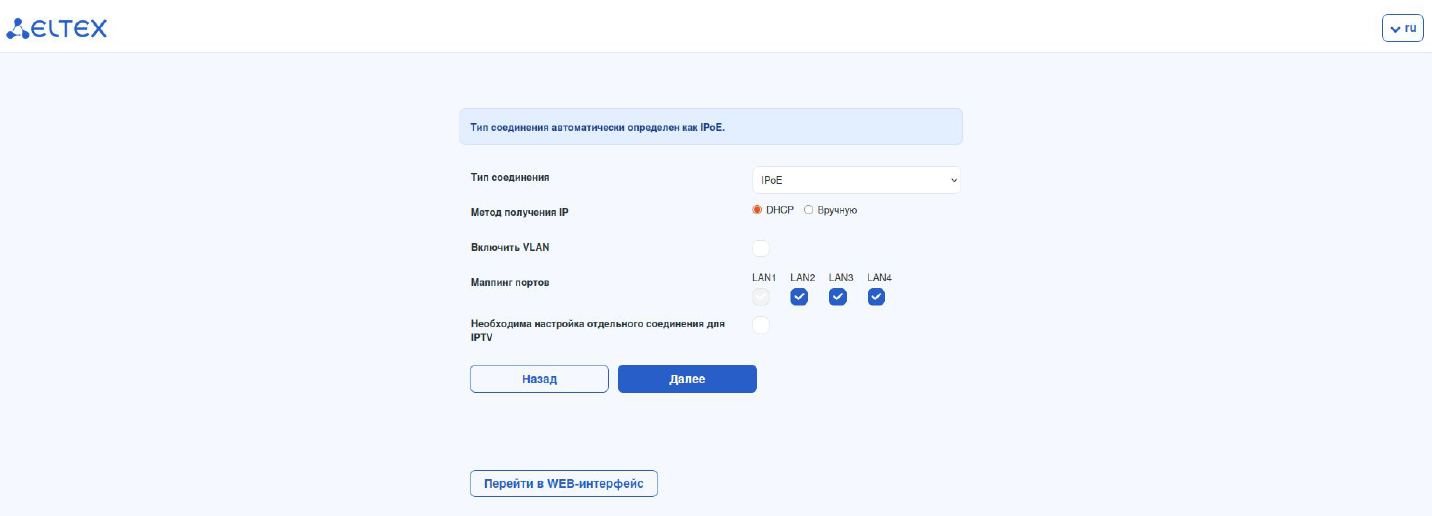This screenshot has height=516, width=1432.
Task: Untick the LAN4 port checkbox
Action: click(876, 296)
